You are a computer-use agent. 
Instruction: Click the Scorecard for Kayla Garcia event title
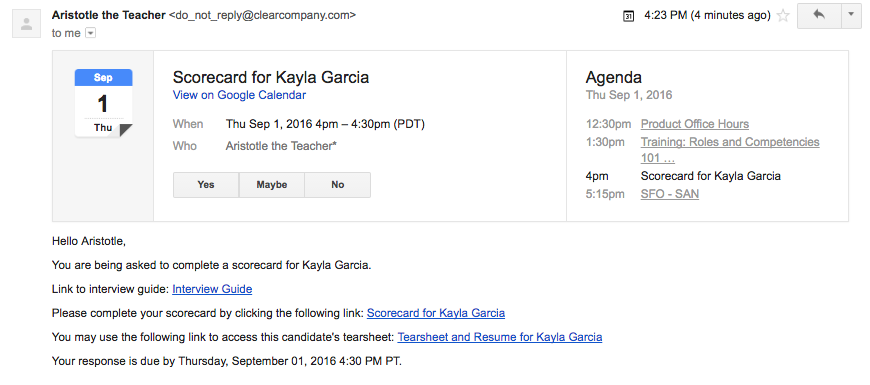tap(271, 77)
